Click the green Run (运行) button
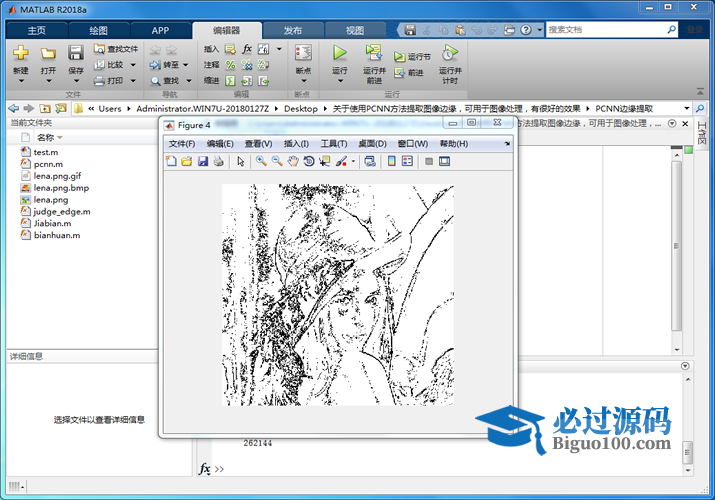The height and width of the screenshot is (500, 715). point(339,53)
